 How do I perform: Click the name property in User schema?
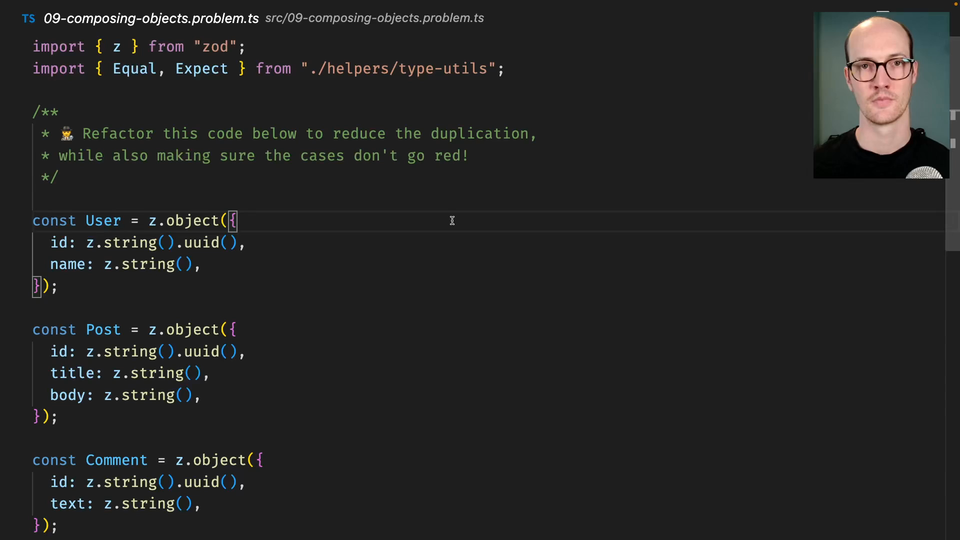pos(67,265)
